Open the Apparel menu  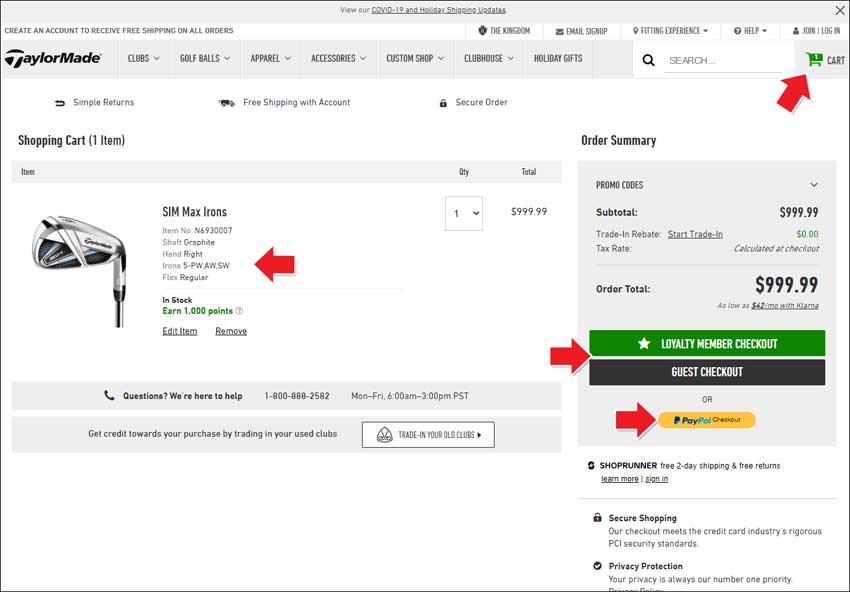271,58
